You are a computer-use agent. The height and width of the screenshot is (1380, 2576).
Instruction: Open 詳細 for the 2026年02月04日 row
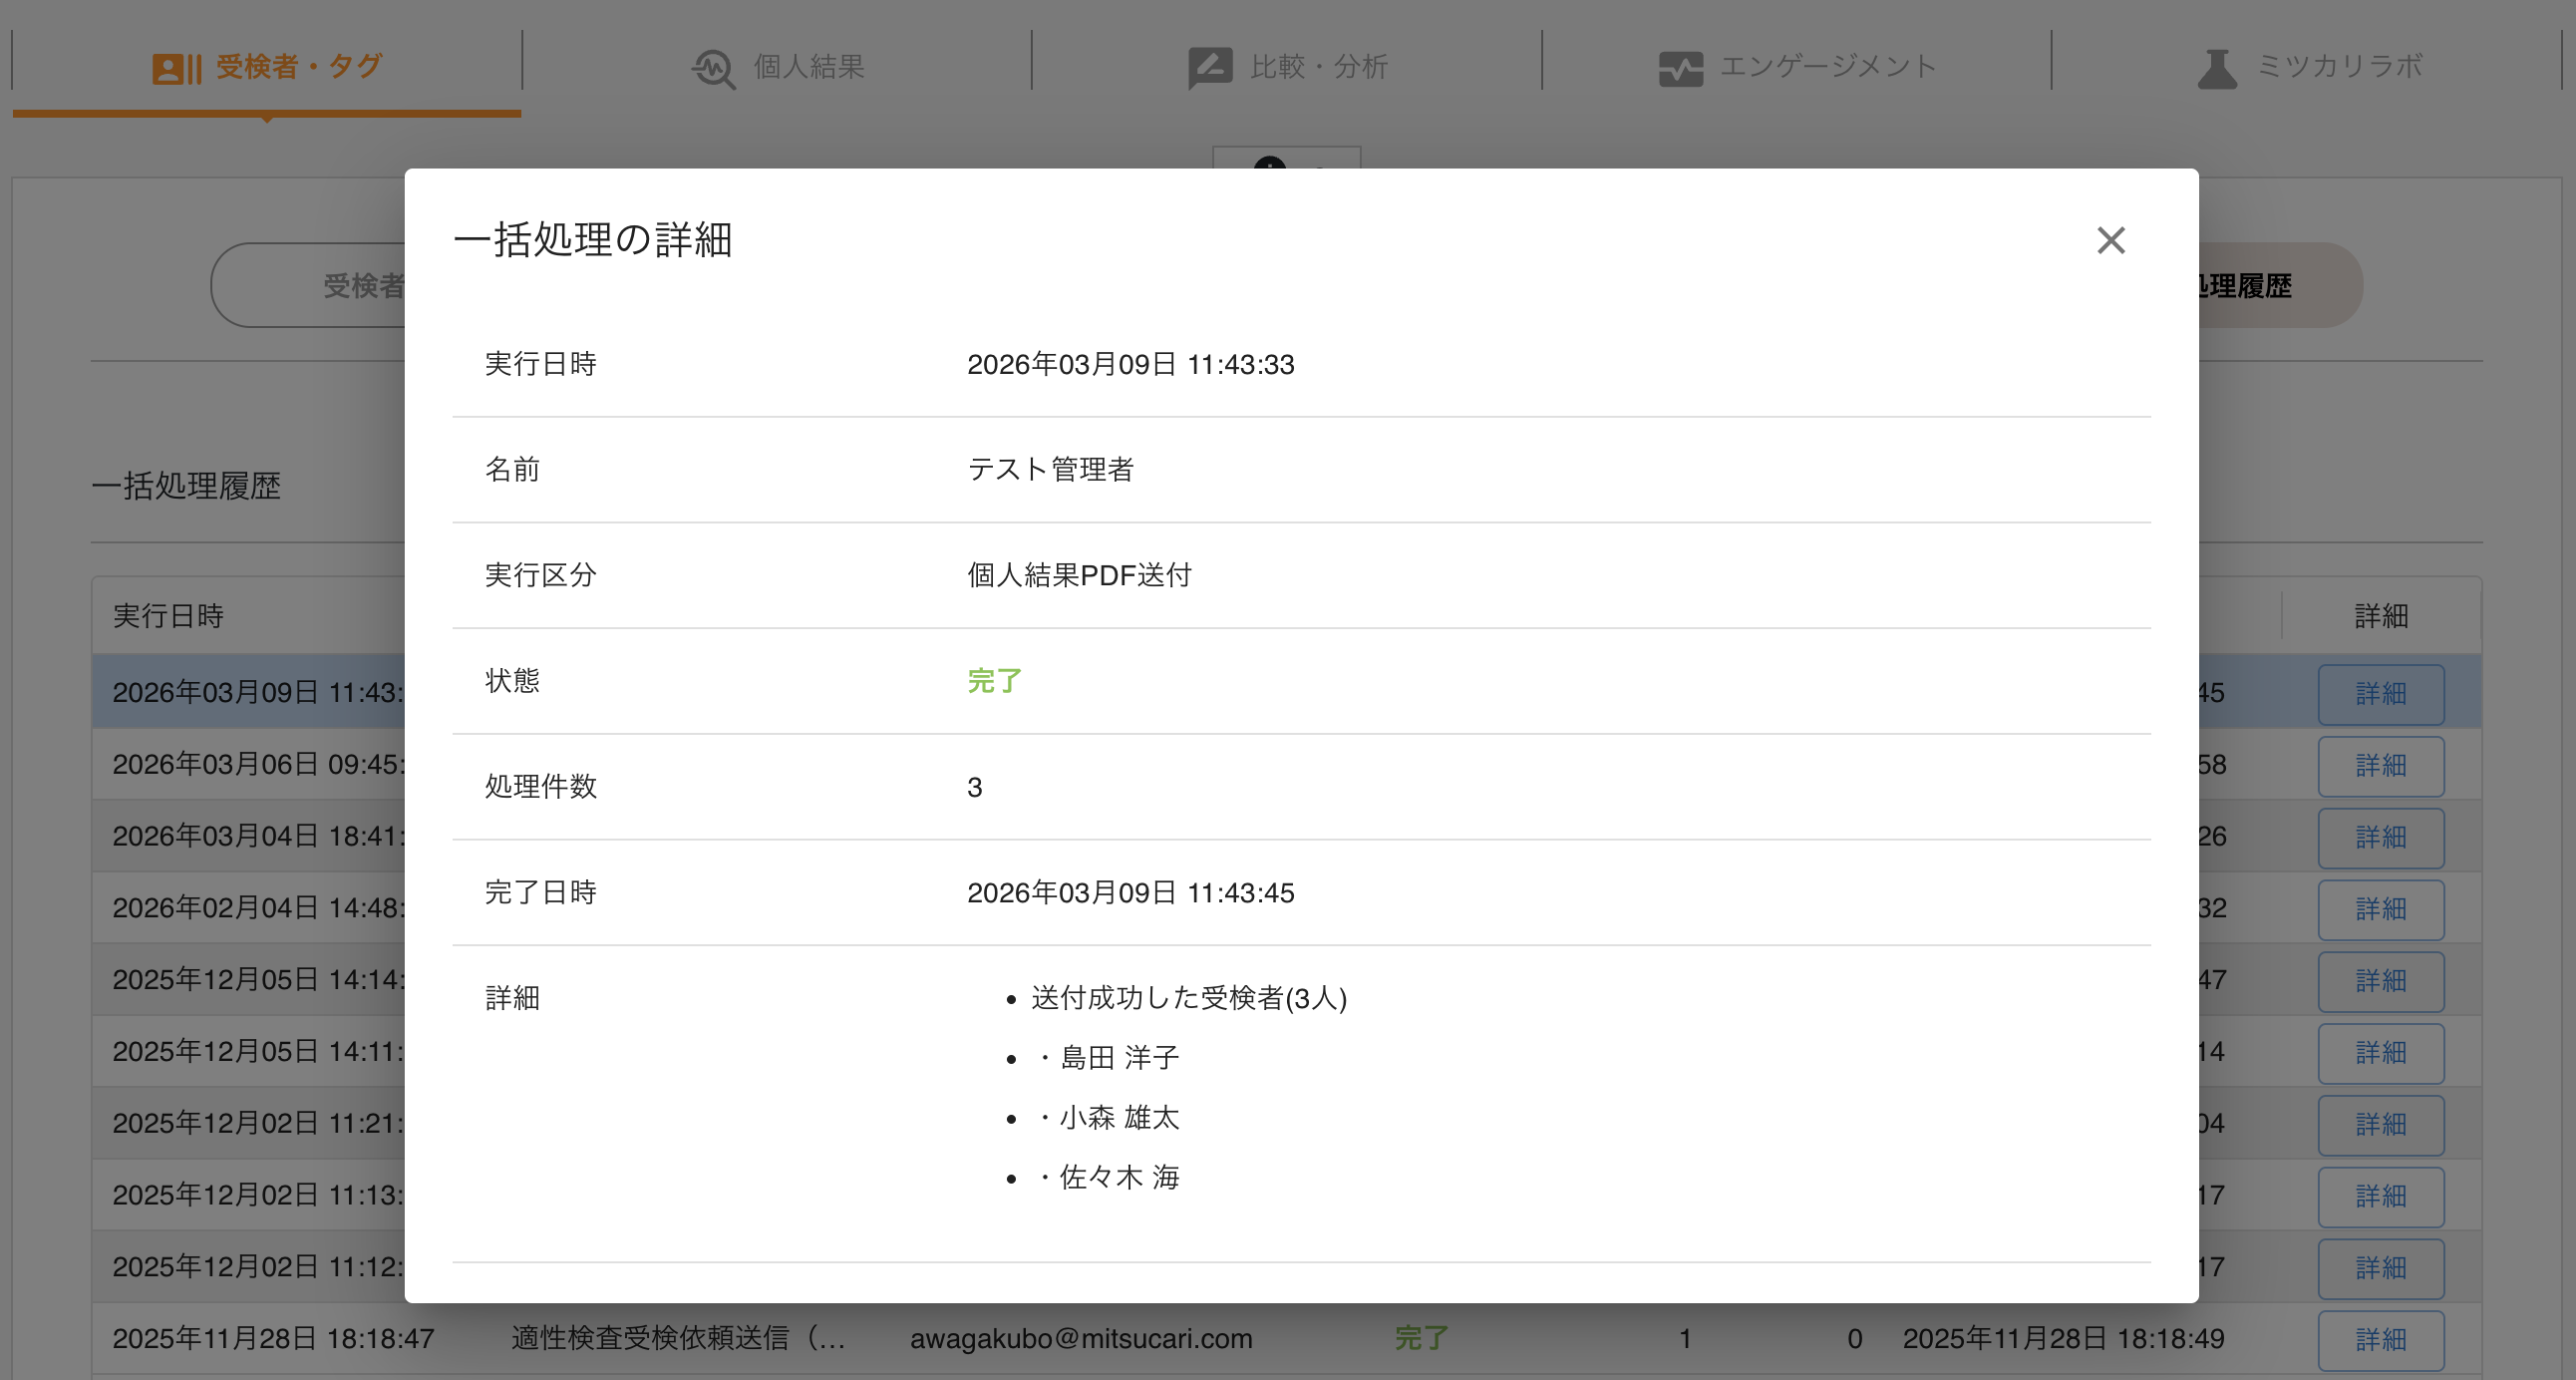click(x=2380, y=909)
